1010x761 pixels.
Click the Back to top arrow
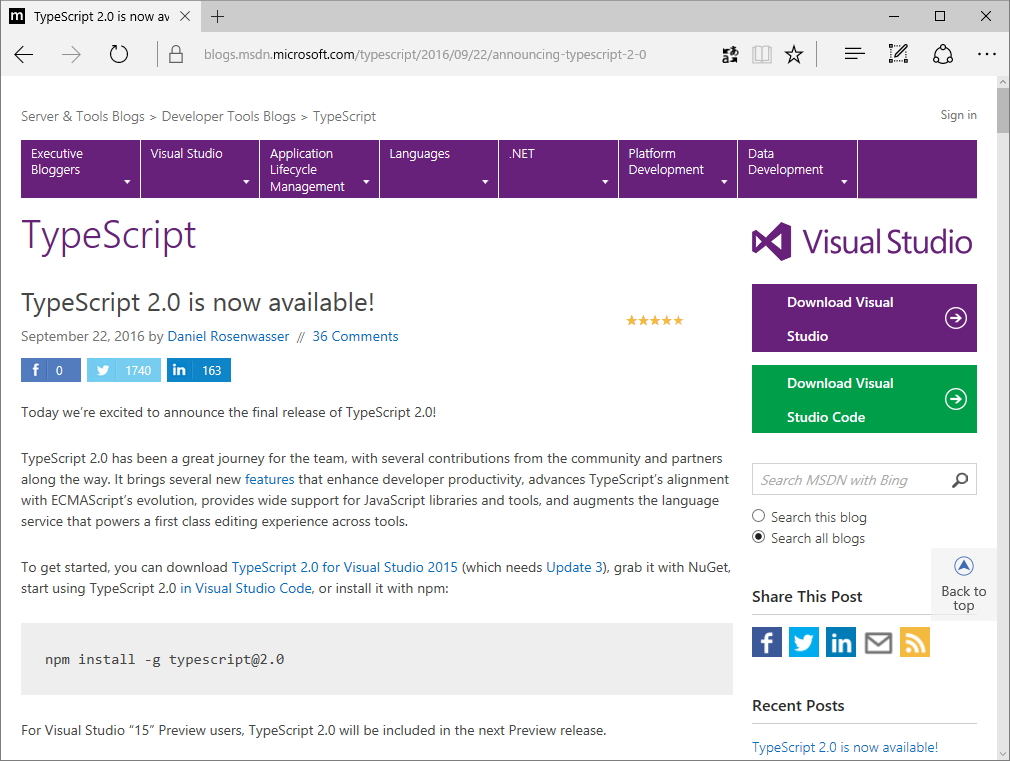(964, 566)
